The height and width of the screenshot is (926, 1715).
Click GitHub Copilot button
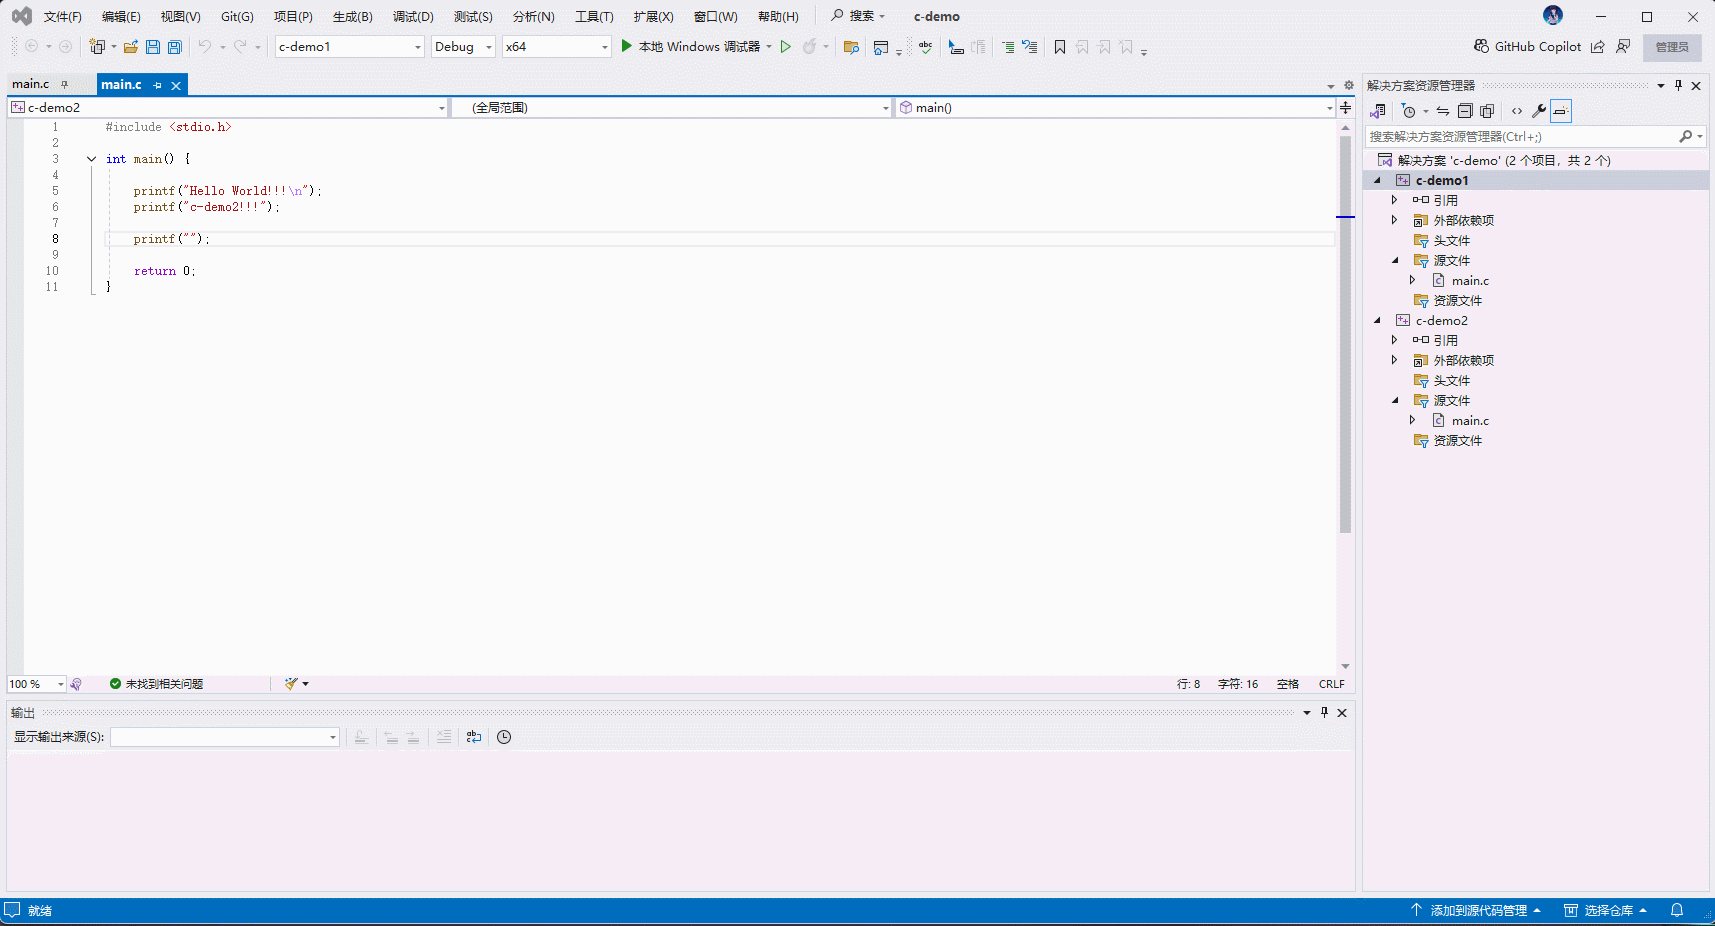pos(1528,47)
